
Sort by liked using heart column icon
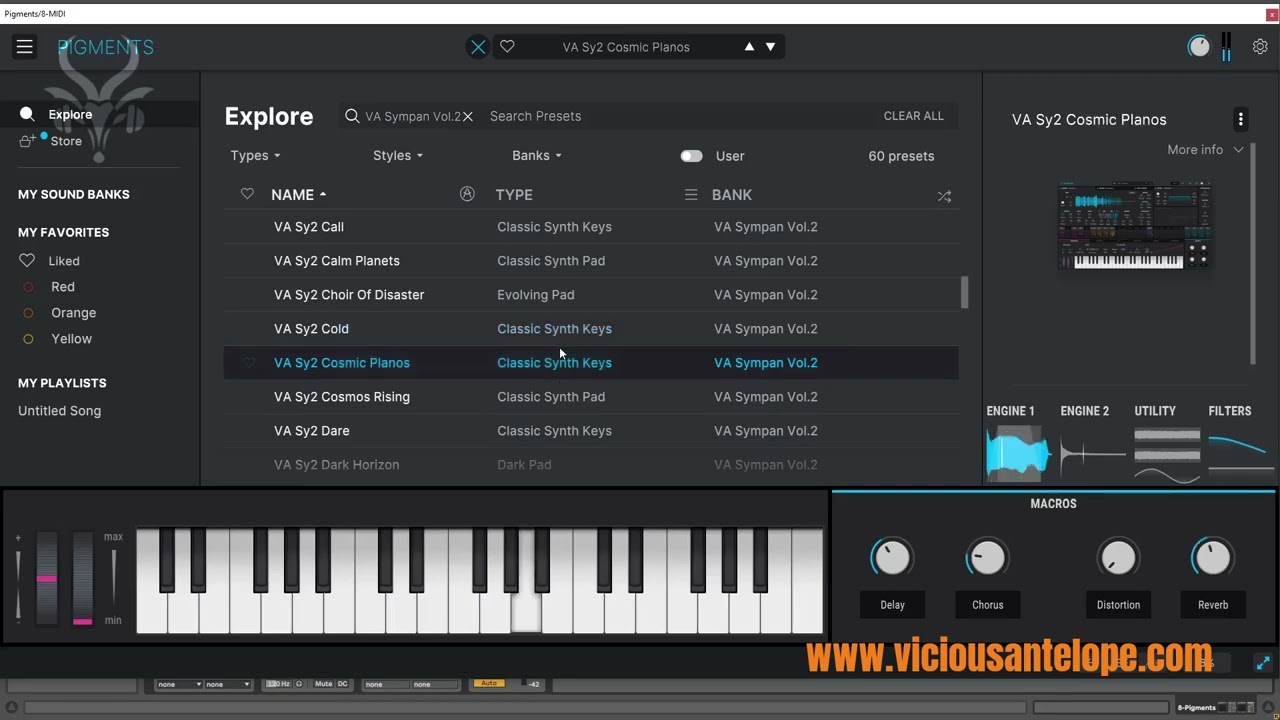[x=247, y=194]
